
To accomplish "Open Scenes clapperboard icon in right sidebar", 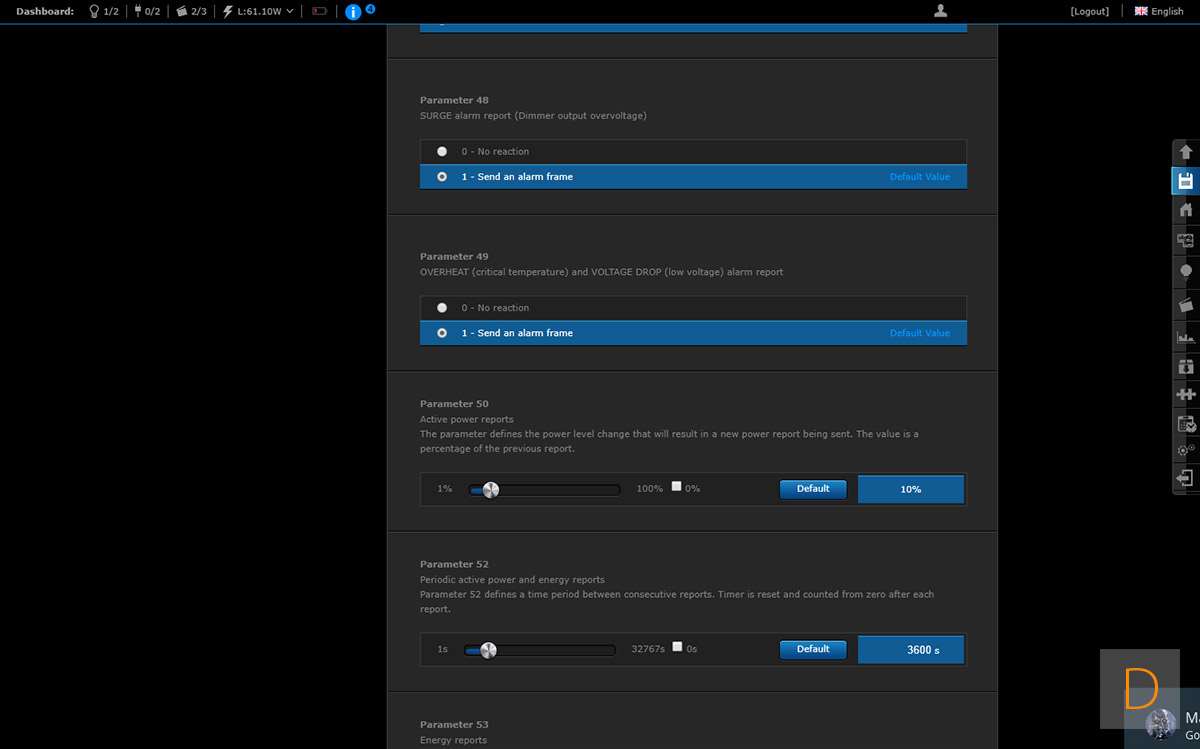I will click(x=1186, y=305).
